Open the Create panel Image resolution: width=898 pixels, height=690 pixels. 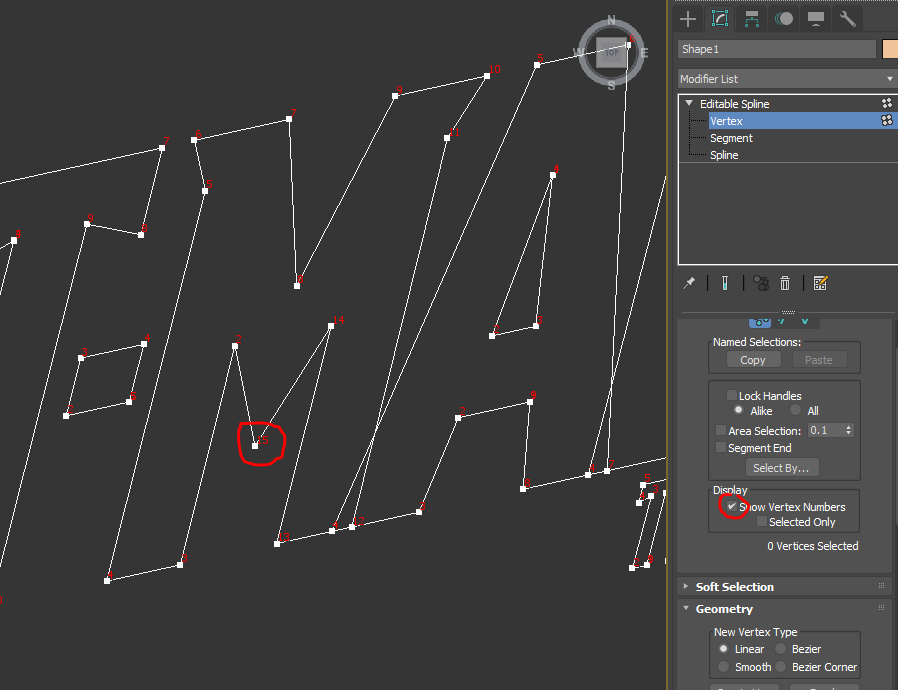pos(687,18)
